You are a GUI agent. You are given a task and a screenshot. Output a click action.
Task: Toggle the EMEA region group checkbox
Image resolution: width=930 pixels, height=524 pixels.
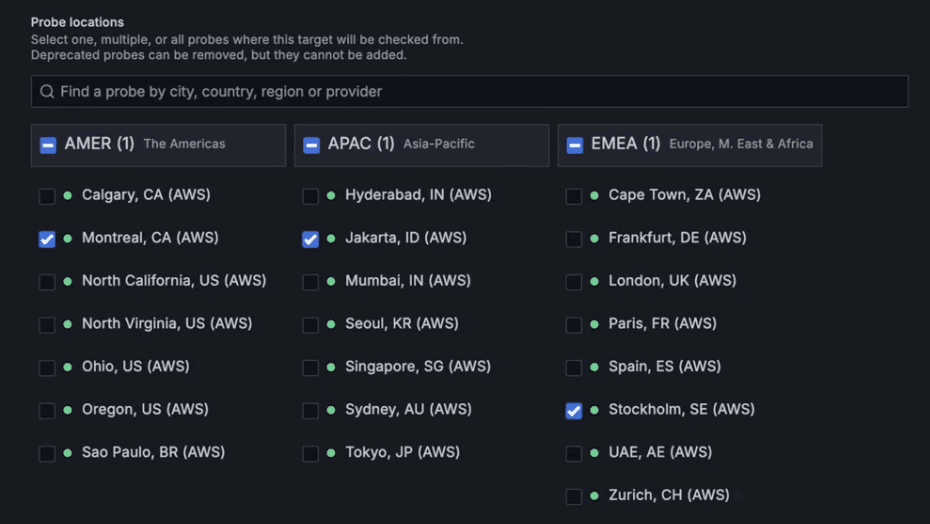coord(575,145)
